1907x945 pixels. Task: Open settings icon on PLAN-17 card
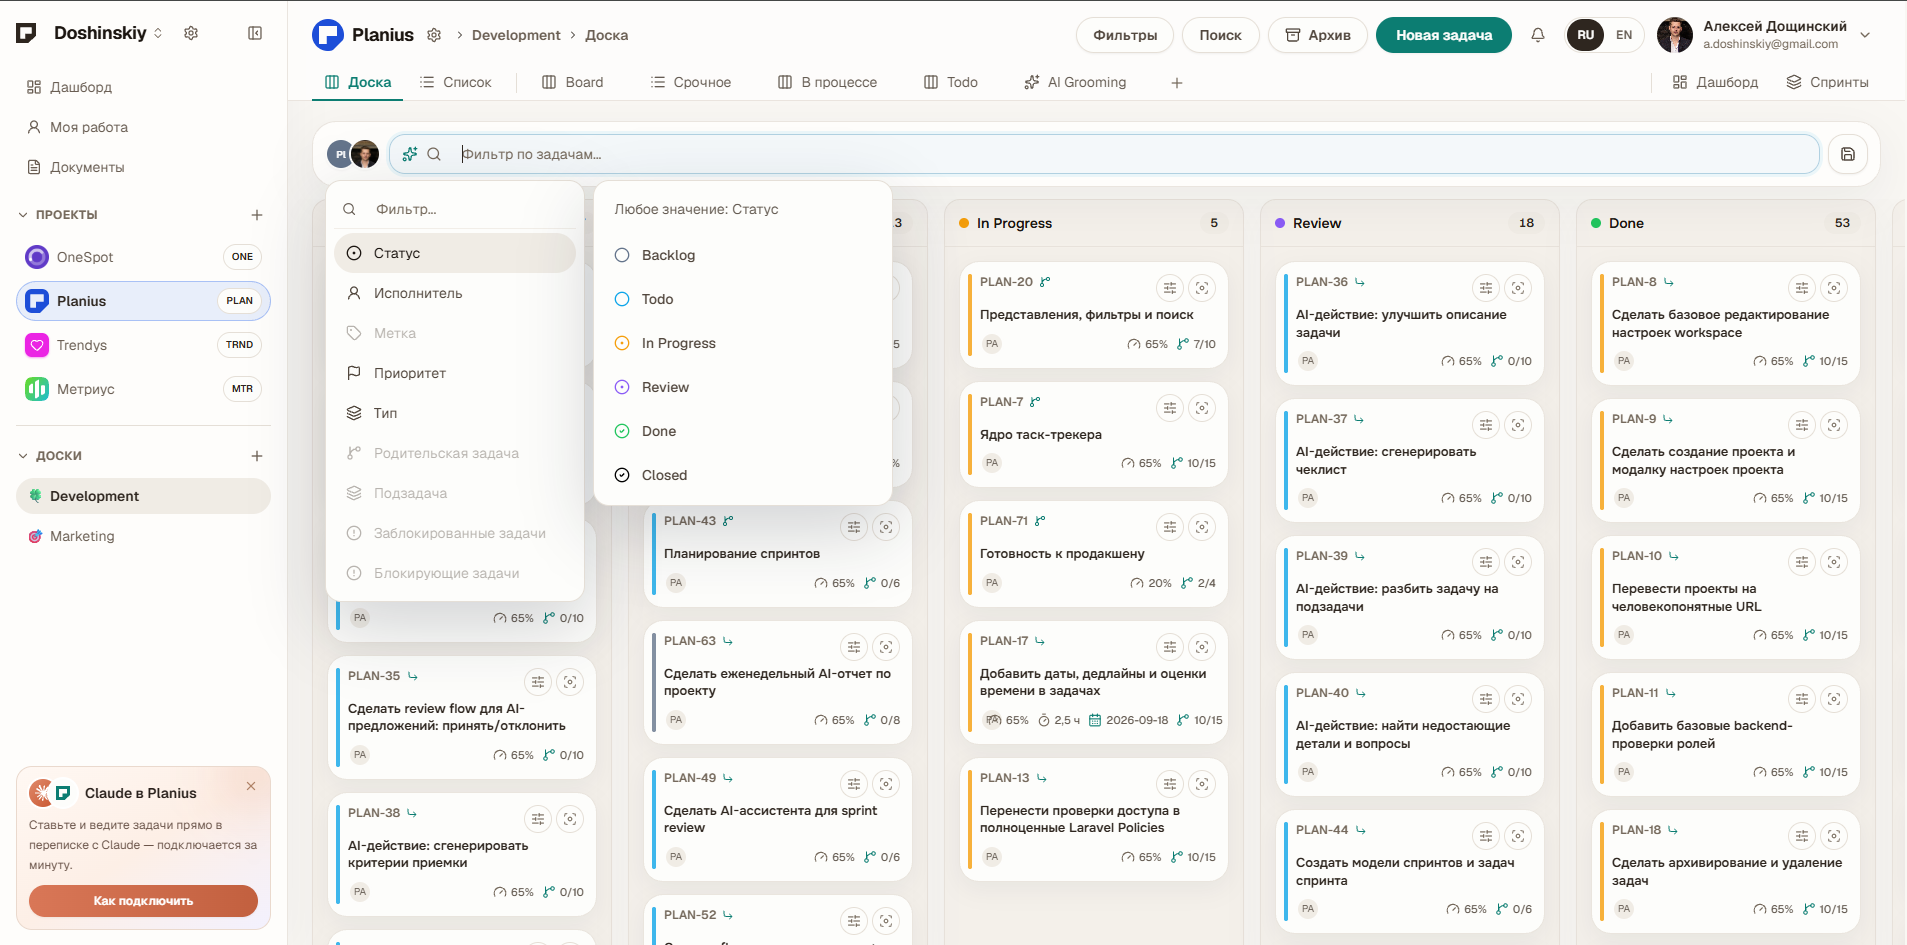pyautogui.click(x=1170, y=647)
